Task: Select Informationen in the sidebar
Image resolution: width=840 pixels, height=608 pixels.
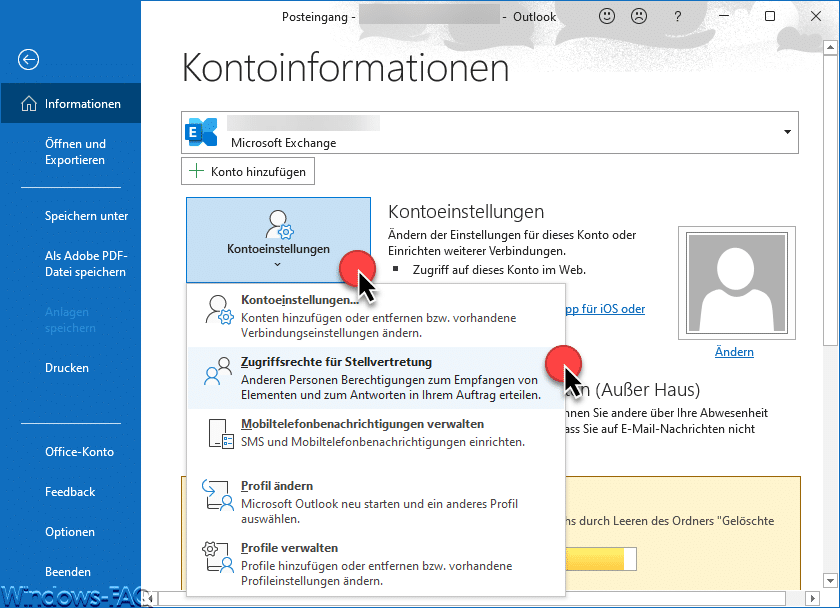Action: pos(71,103)
